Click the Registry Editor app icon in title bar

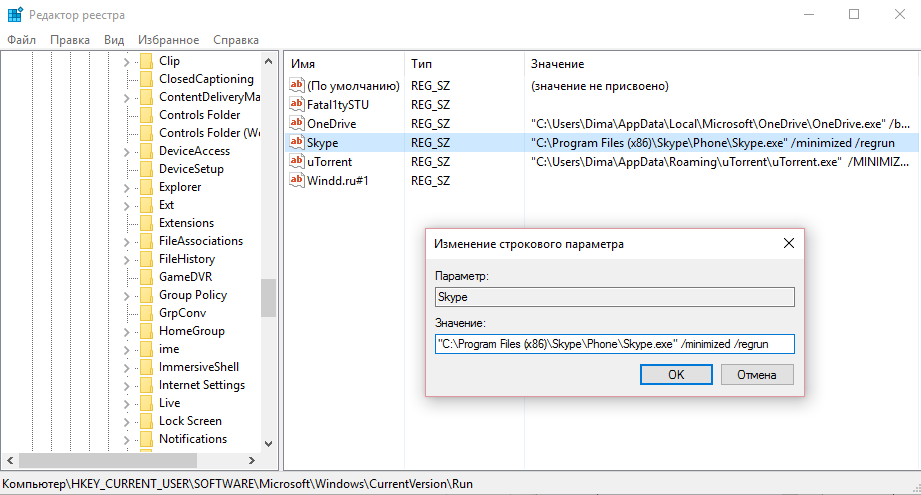pos(15,14)
